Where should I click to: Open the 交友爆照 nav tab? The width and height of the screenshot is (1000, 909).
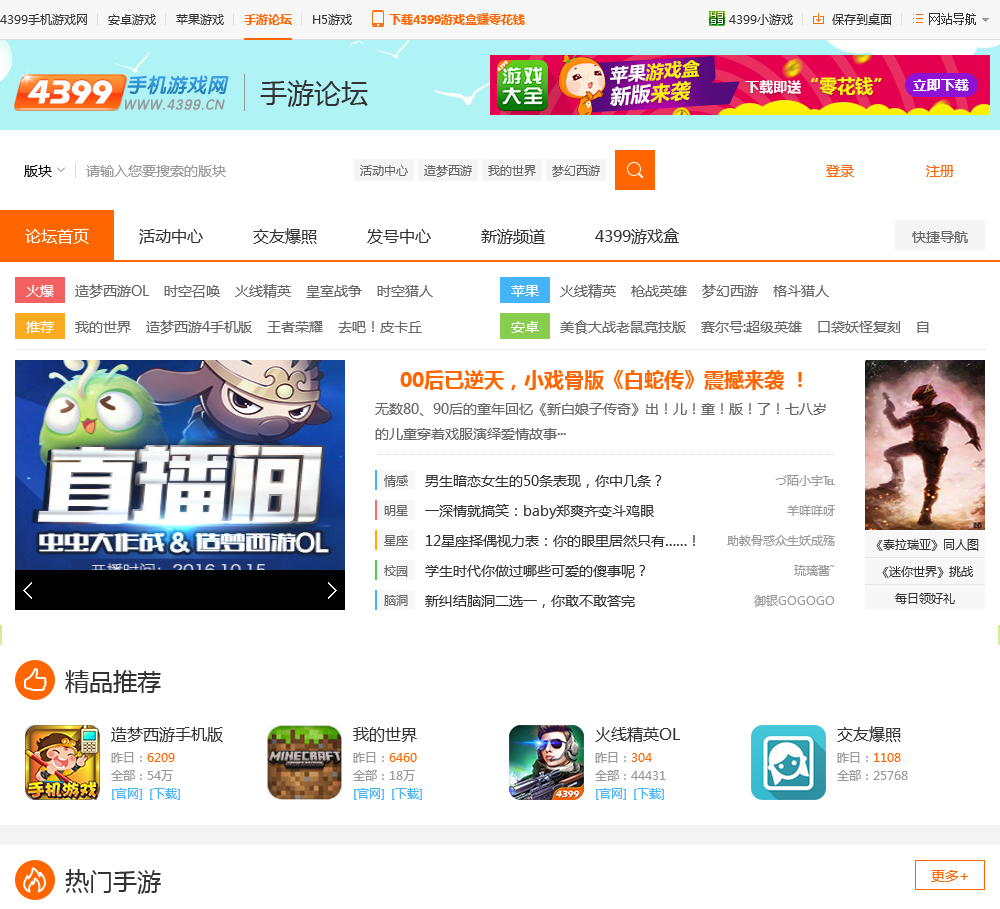point(285,237)
